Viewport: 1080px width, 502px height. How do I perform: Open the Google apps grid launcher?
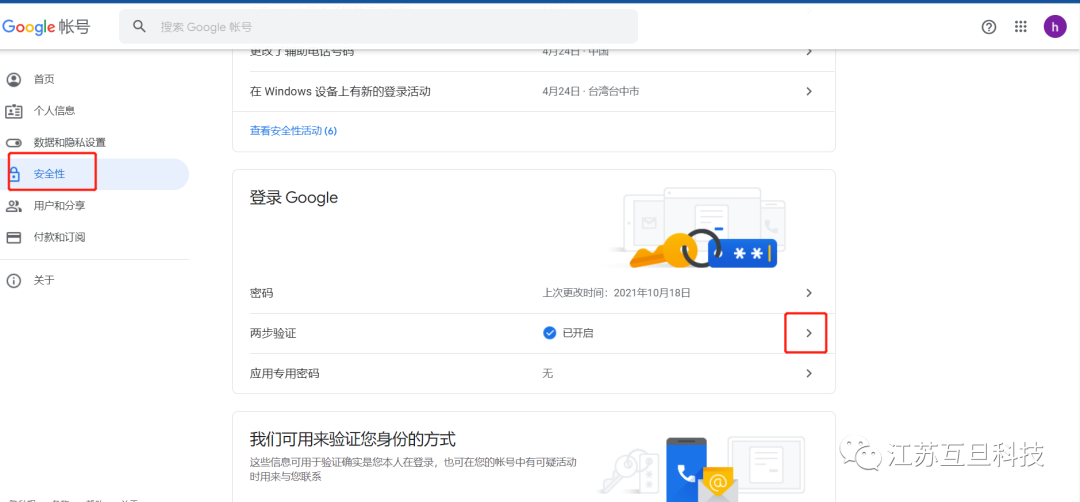pos(1021,27)
